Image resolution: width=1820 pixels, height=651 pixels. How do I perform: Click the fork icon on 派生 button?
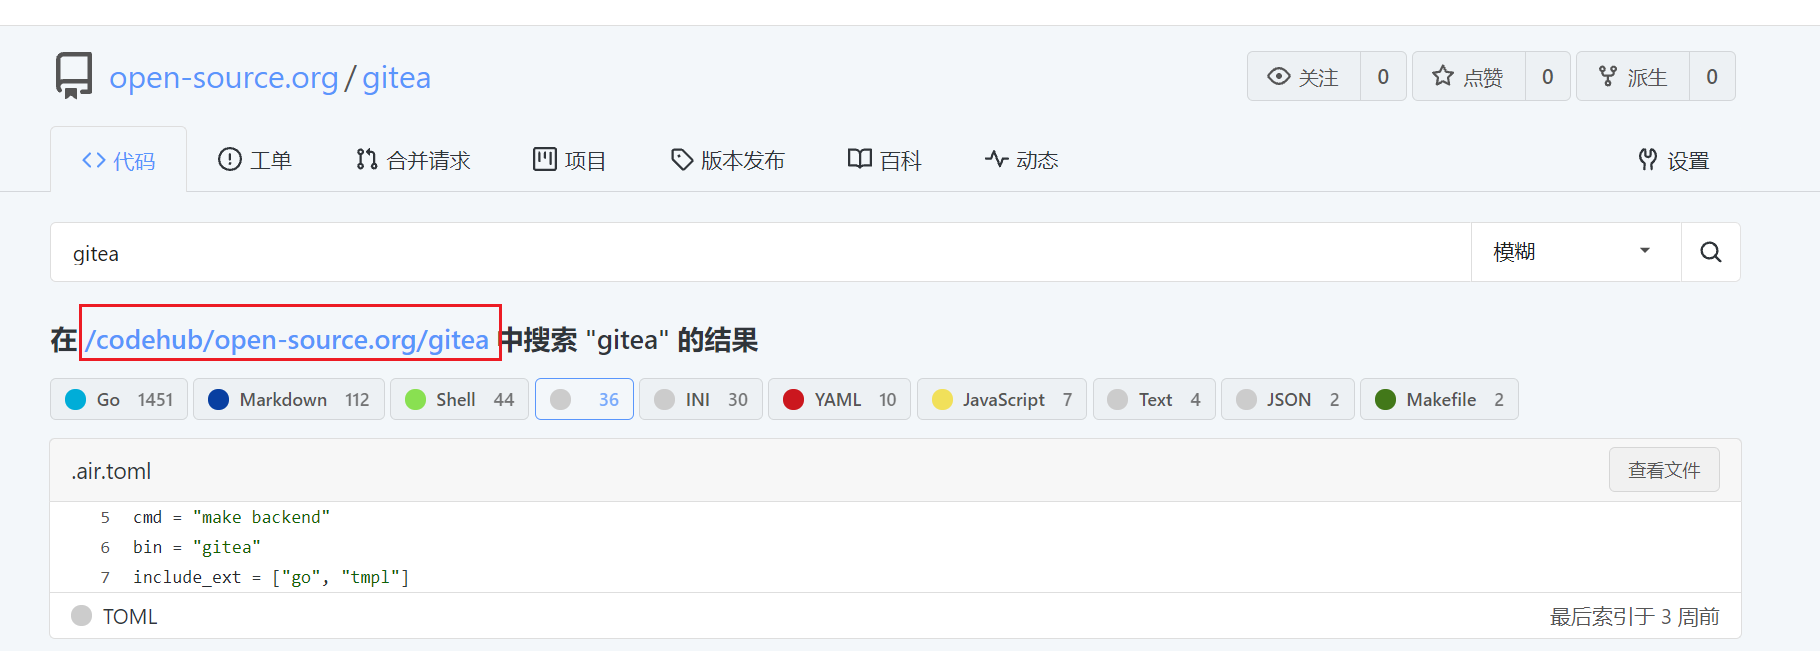pyautogui.click(x=1608, y=76)
